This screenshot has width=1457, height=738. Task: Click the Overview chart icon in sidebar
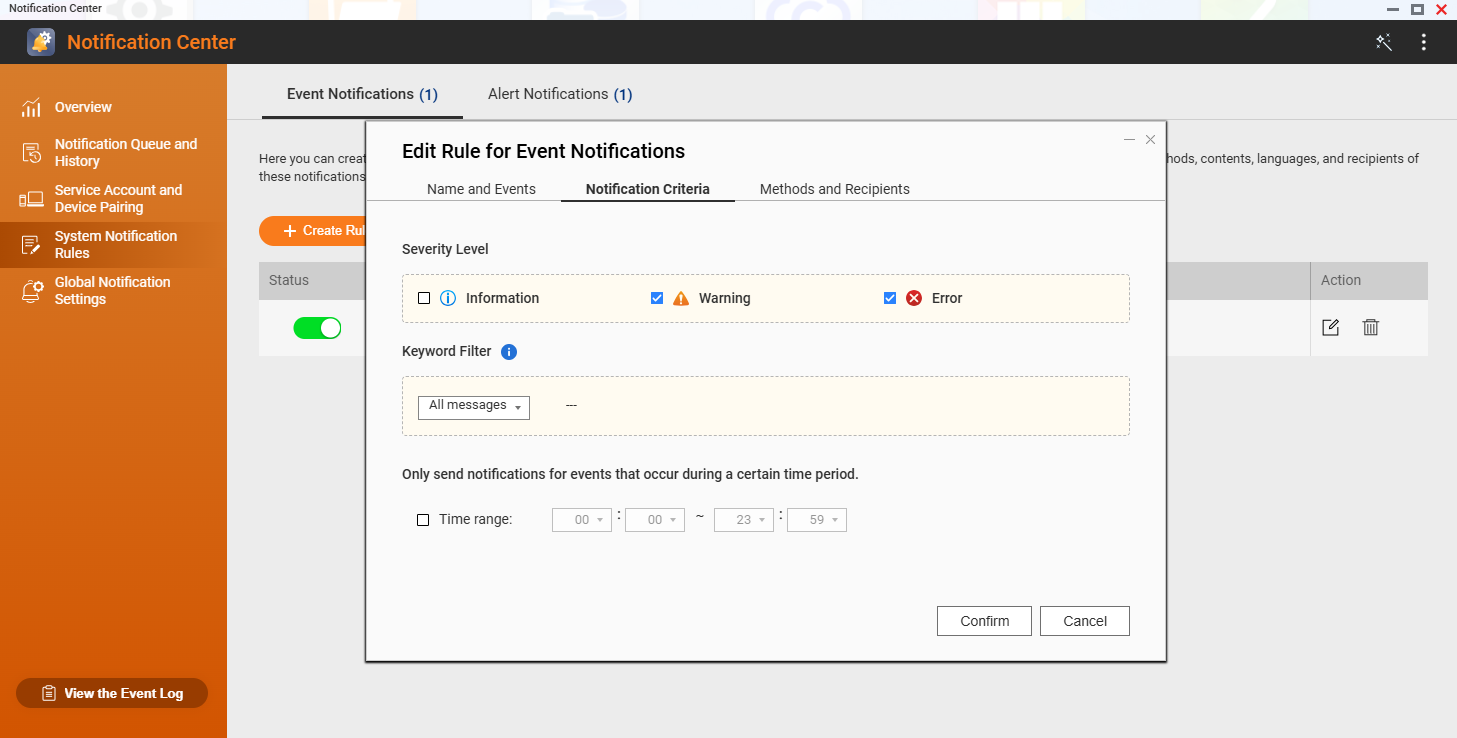pyautogui.click(x=31, y=107)
